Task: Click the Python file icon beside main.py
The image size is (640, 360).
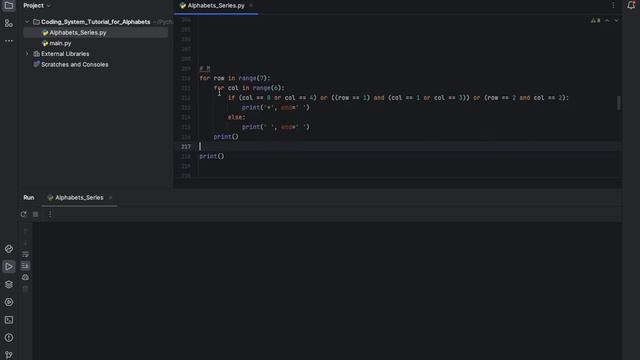Action: [45, 43]
